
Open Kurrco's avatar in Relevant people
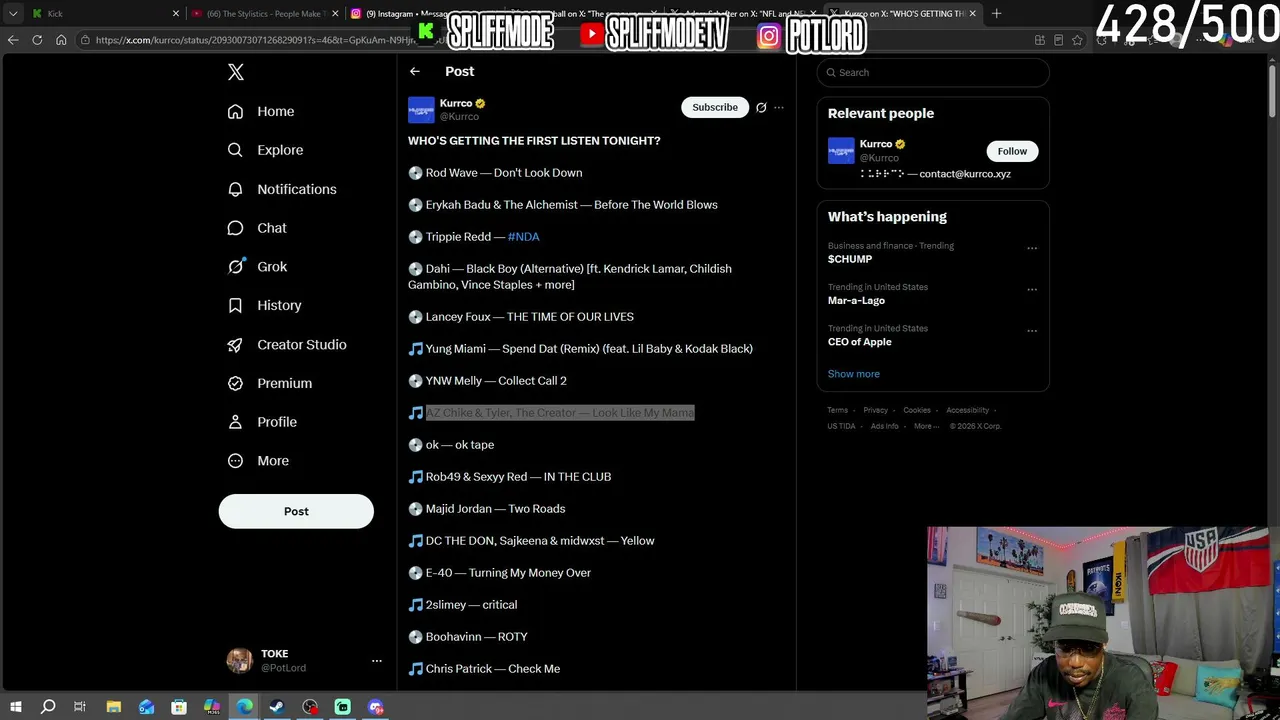point(841,151)
